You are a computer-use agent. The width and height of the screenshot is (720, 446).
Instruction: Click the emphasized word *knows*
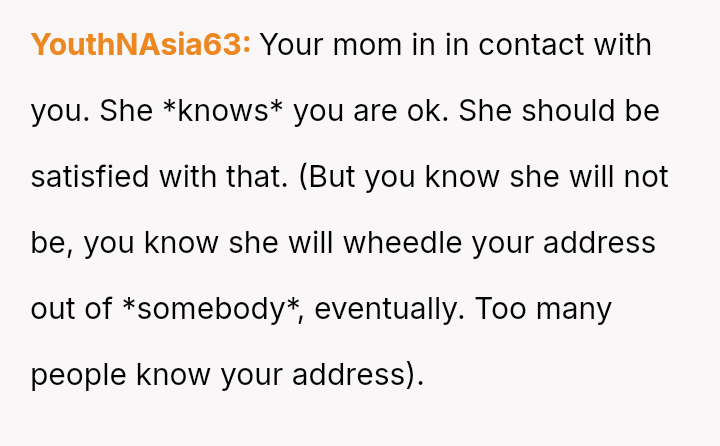coord(222,111)
